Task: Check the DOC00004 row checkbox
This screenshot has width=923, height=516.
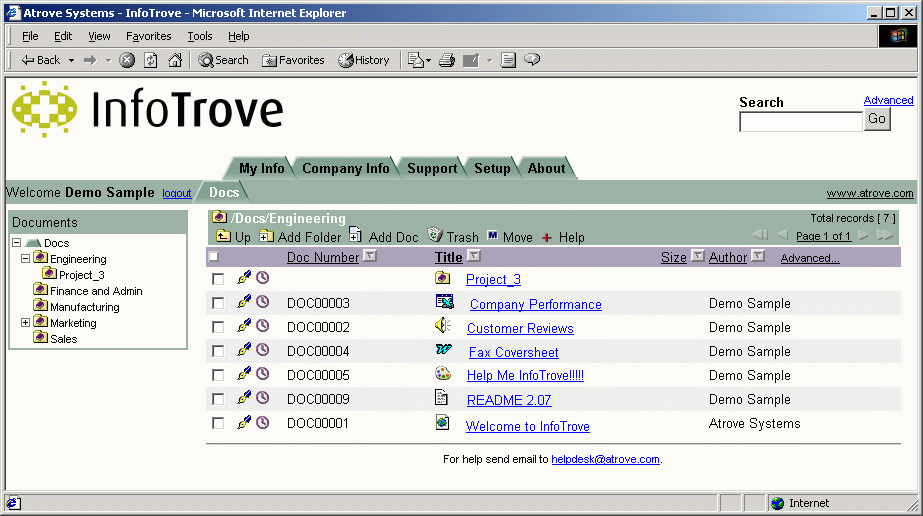Action: pyautogui.click(x=218, y=351)
